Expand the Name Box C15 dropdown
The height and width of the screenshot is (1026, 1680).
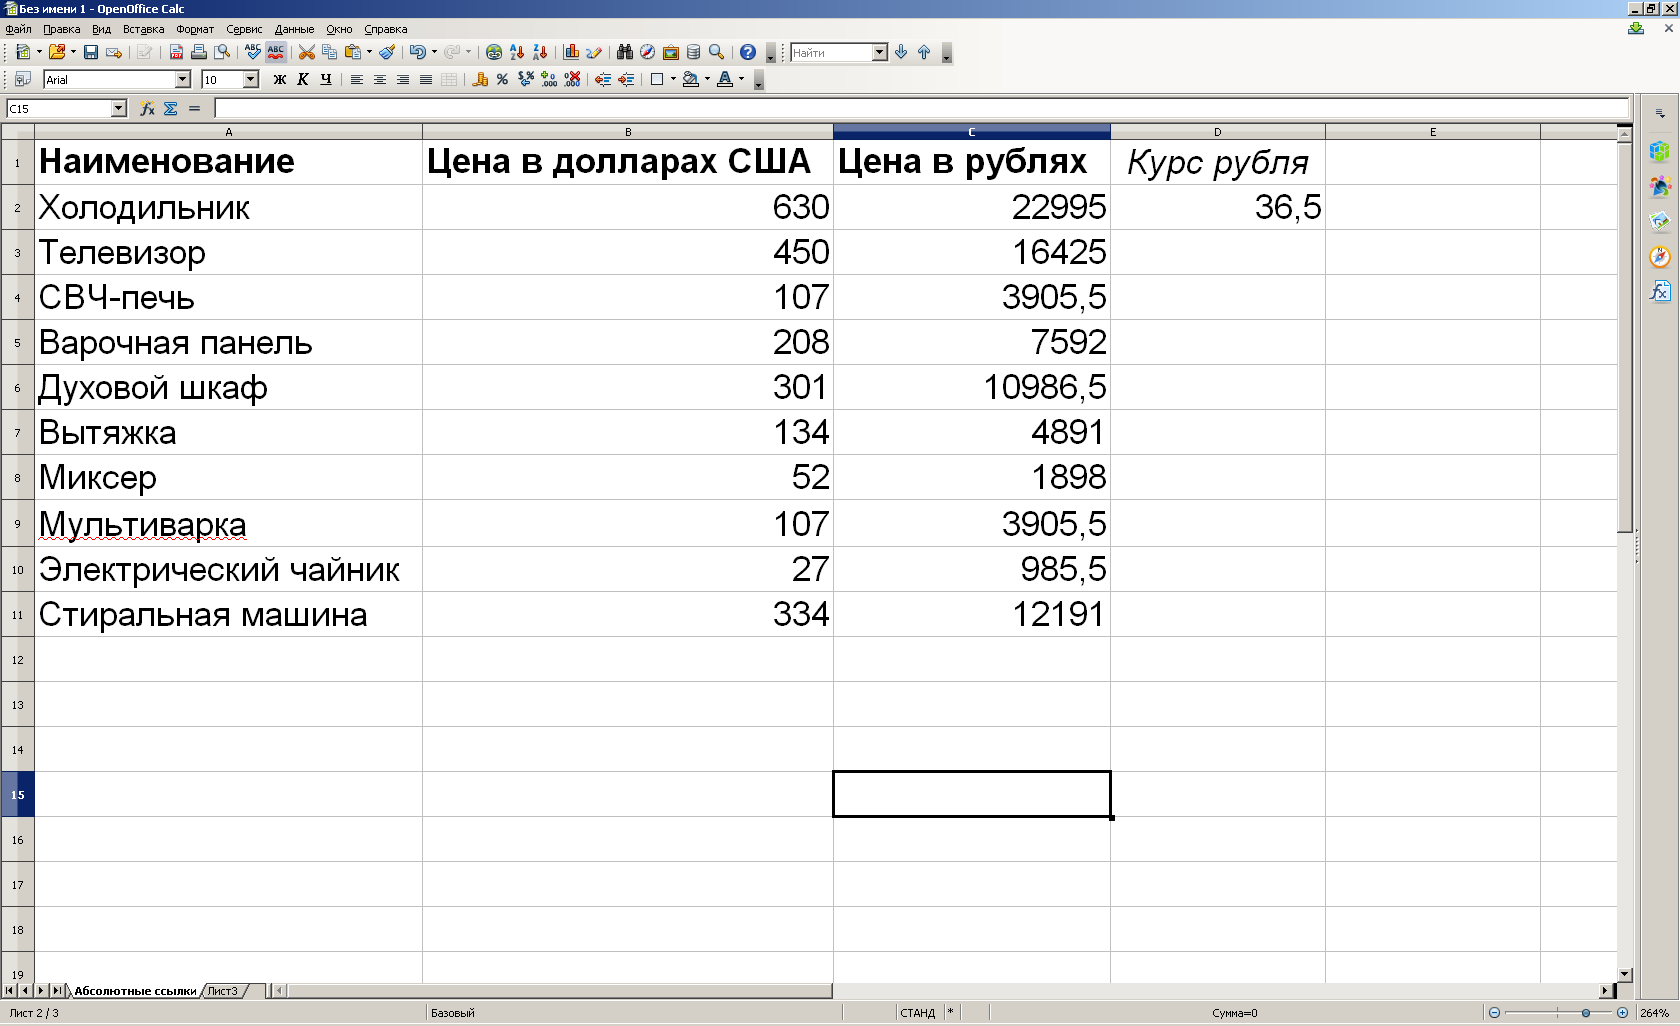(119, 109)
